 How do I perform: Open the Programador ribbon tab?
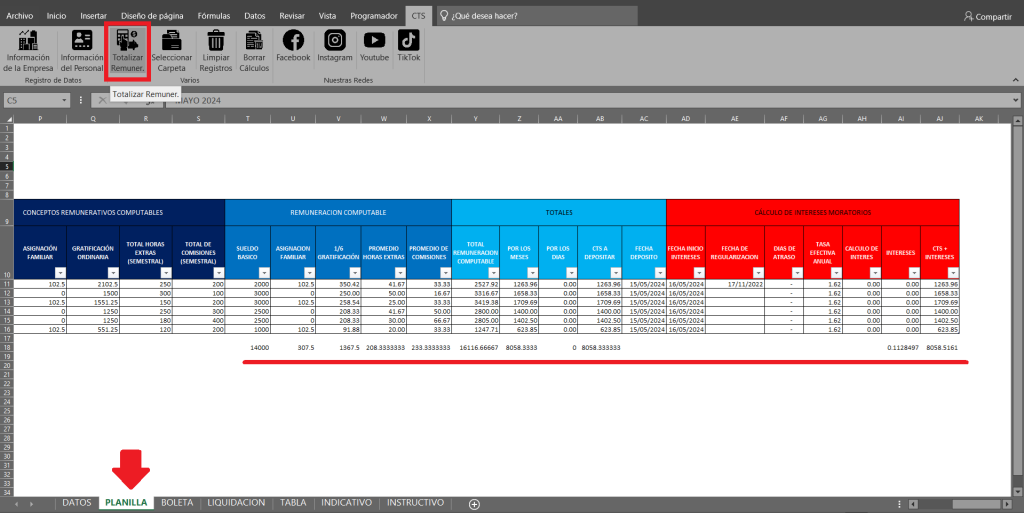374,16
